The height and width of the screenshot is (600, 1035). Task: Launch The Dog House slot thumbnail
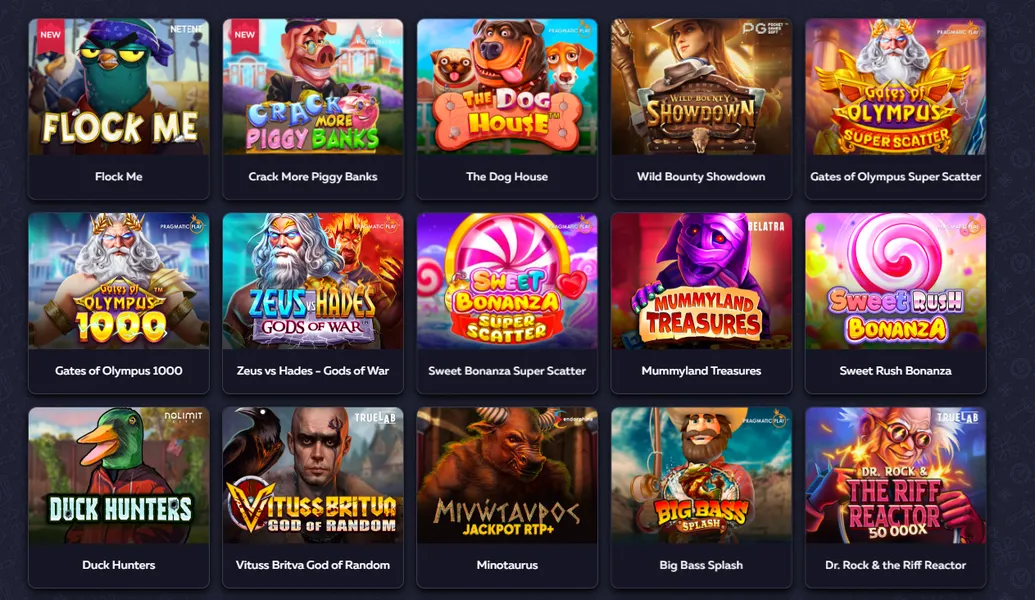507,86
